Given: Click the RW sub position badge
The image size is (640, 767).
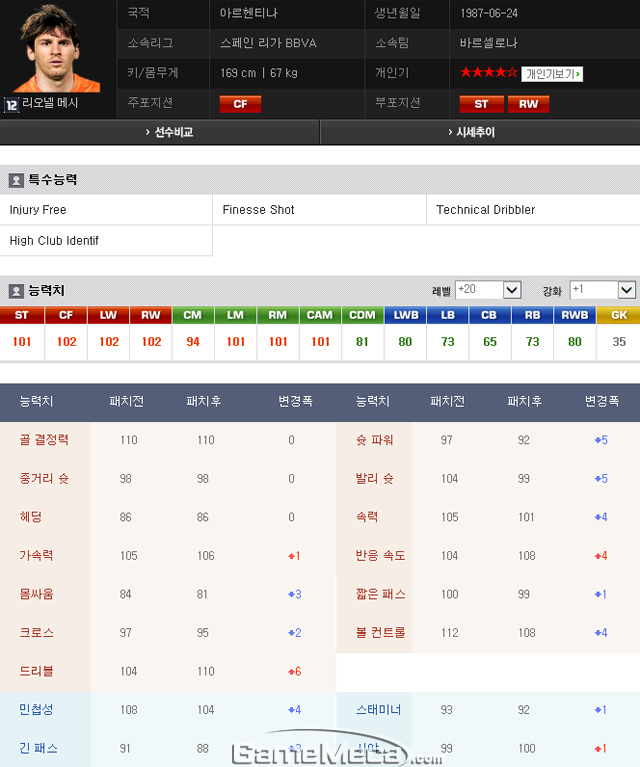Looking at the screenshot, I should coord(528,104).
